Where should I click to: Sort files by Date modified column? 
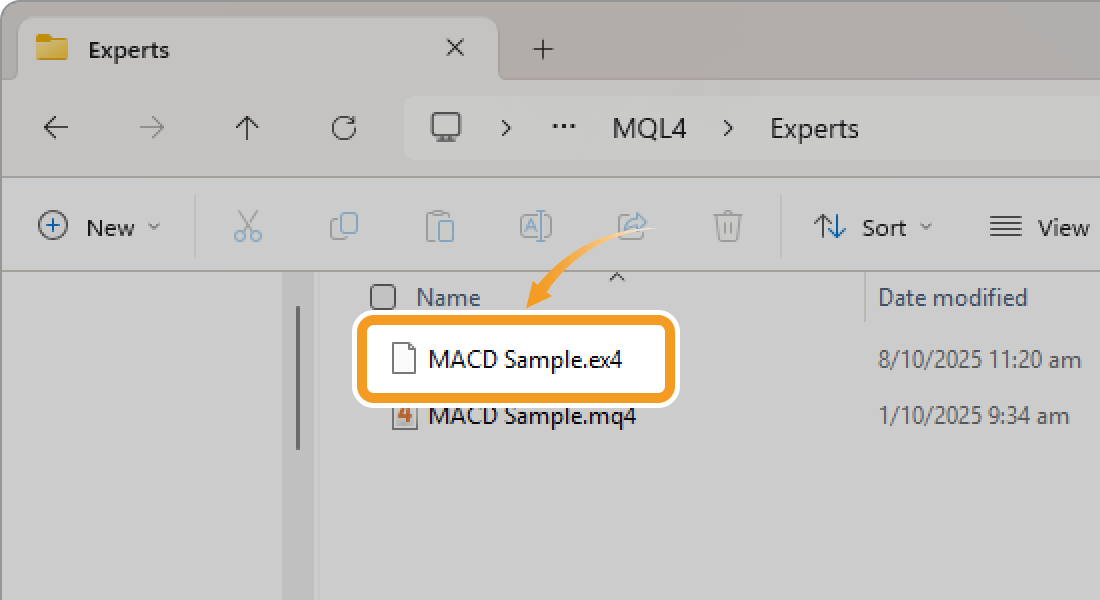[x=952, y=297]
